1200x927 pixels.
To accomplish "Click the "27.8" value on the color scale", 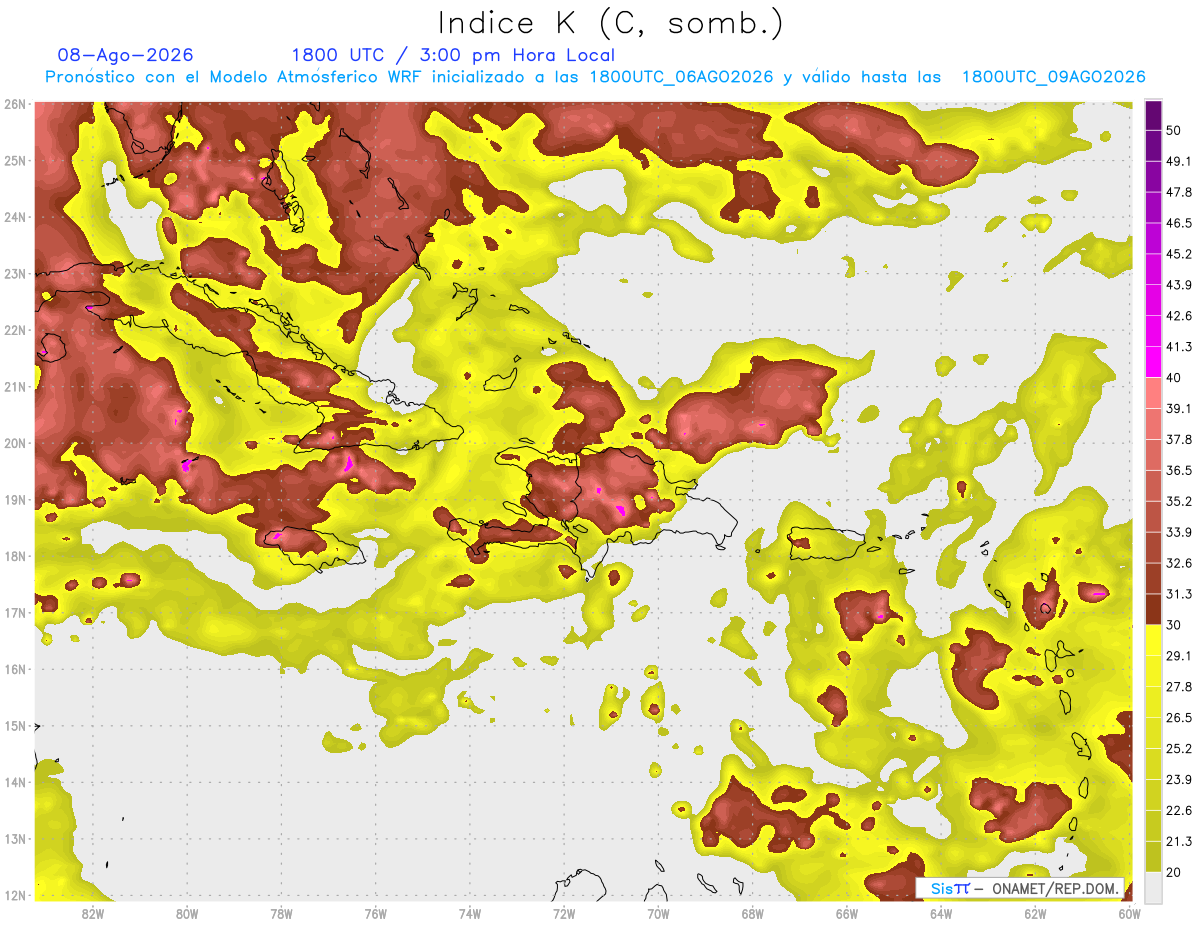I will point(1180,686).
